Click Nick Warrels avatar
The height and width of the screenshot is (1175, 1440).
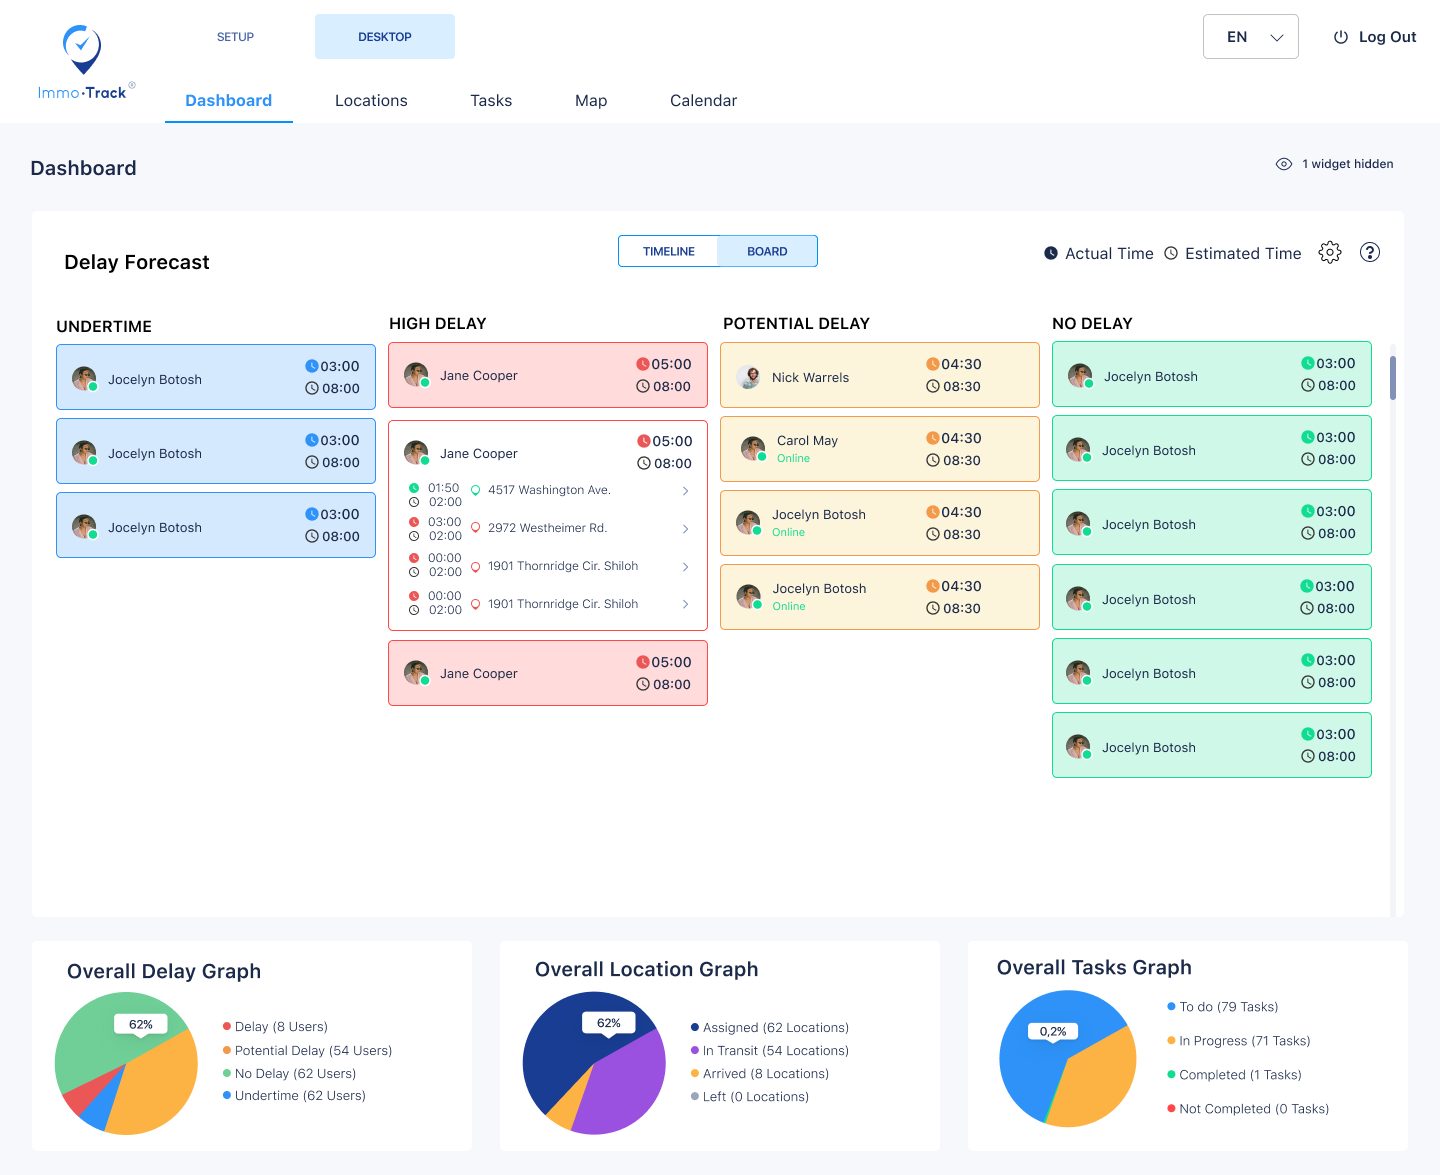click(748, 377)
